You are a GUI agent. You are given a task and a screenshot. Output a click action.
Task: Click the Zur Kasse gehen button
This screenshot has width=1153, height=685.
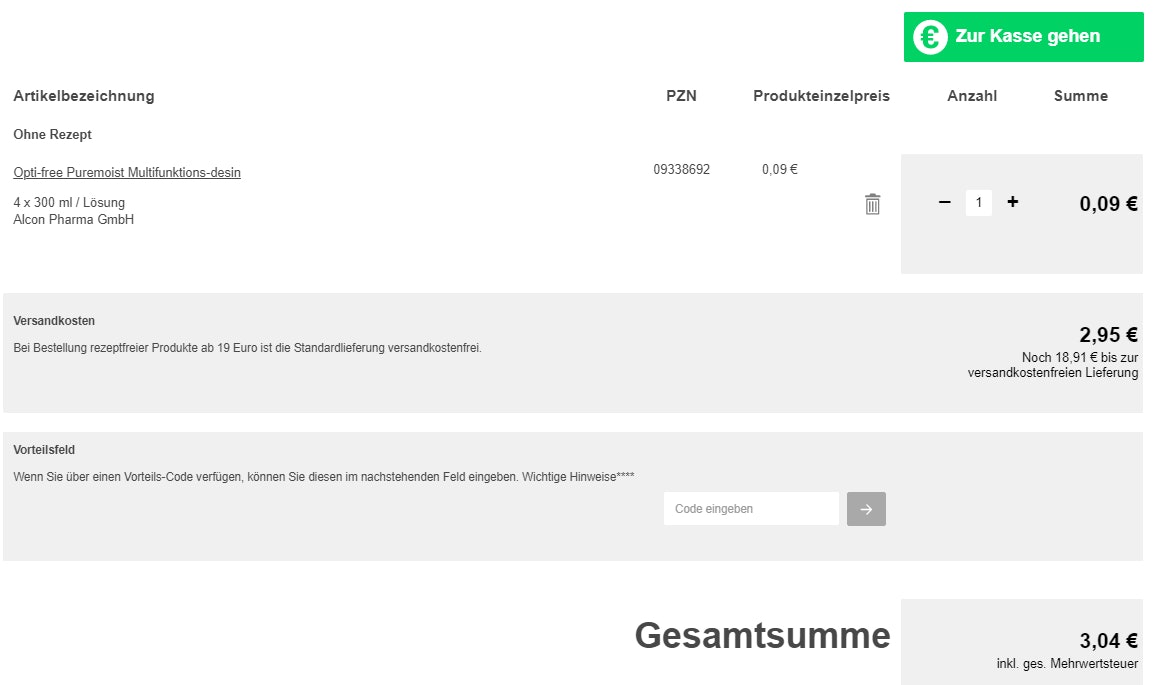pyautogui.click(x=1026, y=37)
